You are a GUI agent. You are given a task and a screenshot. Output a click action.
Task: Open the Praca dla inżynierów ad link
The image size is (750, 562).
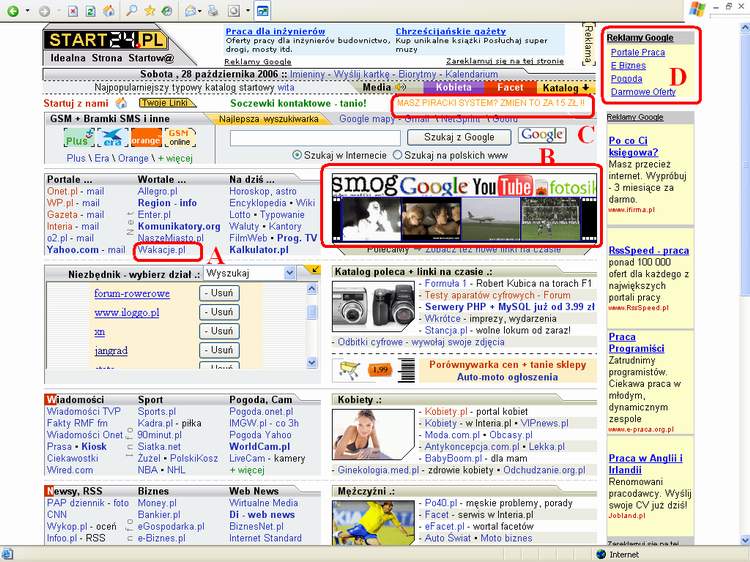[275, 31]
